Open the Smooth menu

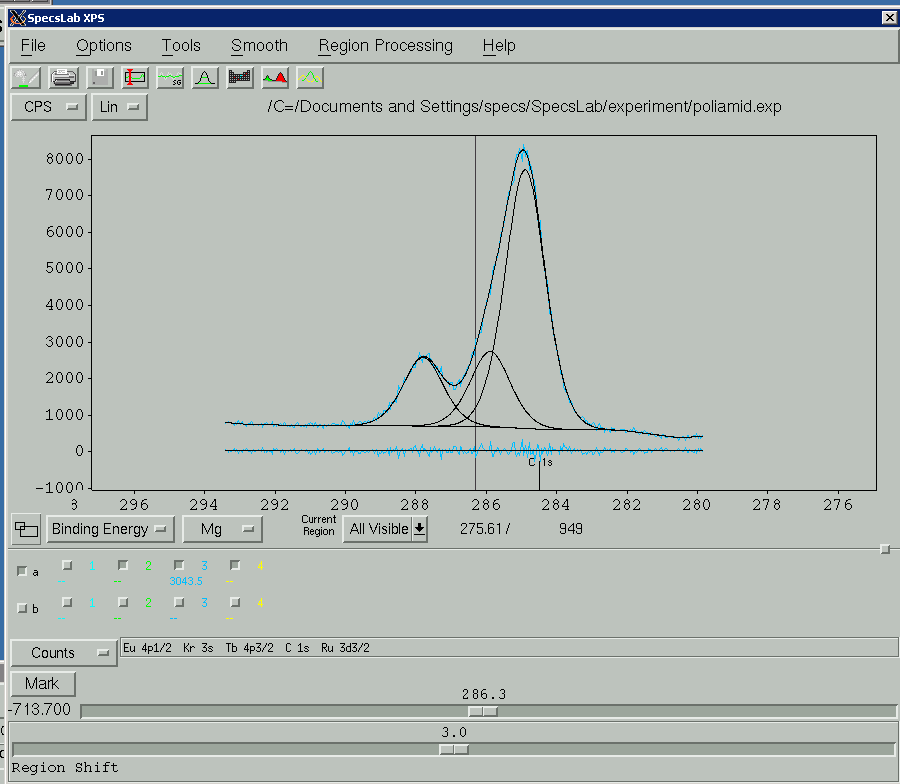tap(259, 46)
